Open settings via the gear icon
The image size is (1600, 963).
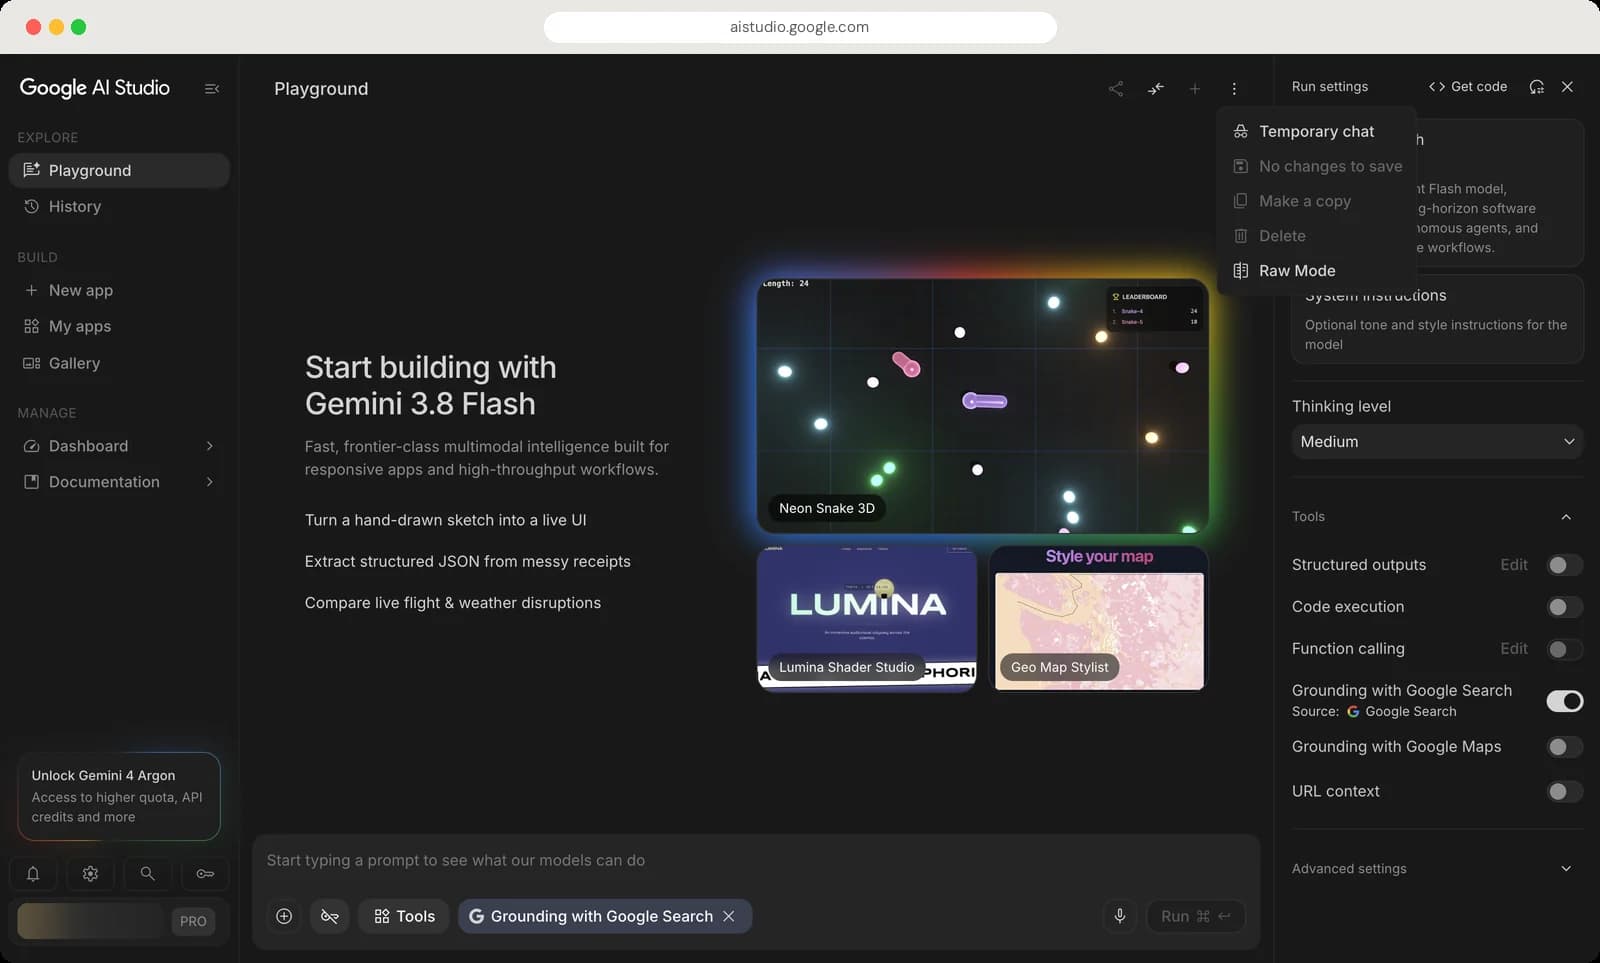90,874
